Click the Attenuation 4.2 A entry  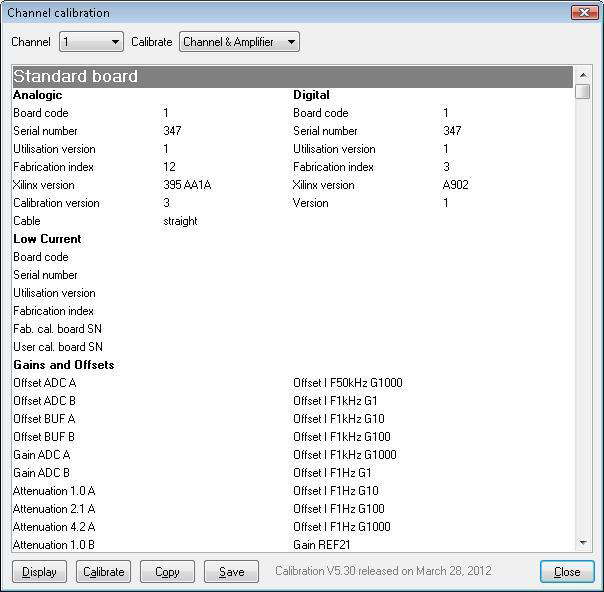54,527
